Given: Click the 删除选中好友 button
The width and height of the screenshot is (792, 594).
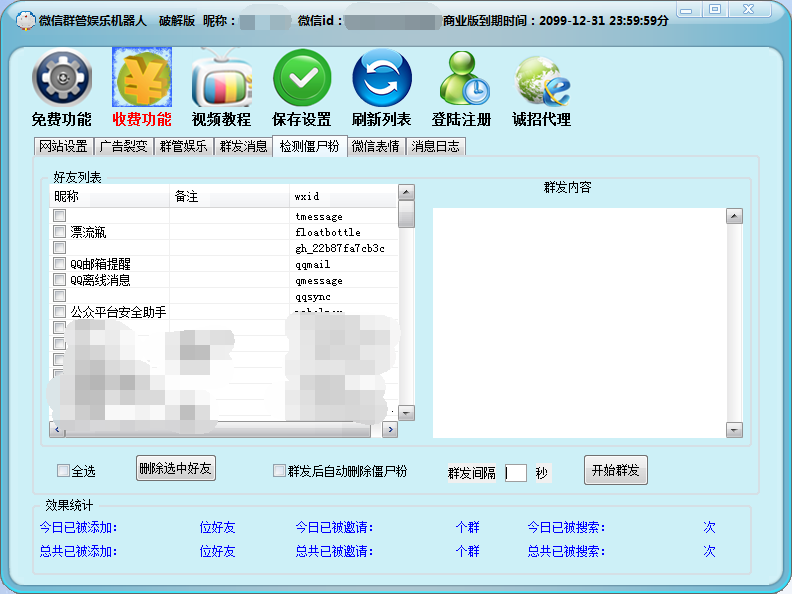Looking at the screenshot, I should [176, 468].
